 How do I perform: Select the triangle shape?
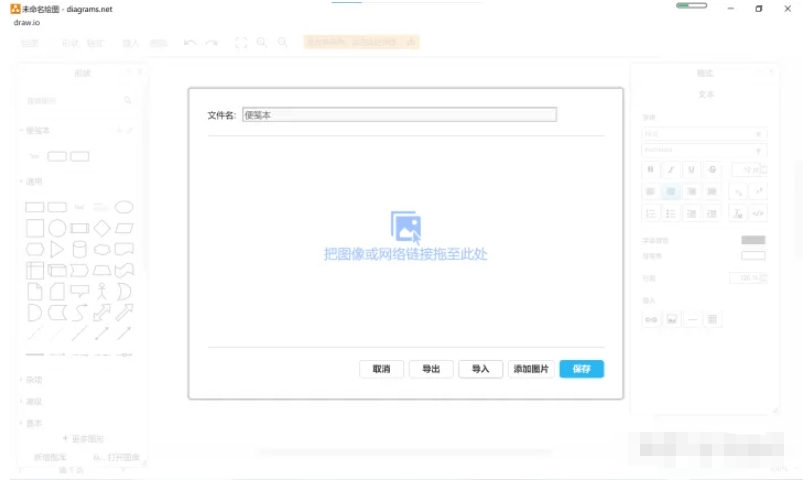pyautogui.click(x=57, y=249)
